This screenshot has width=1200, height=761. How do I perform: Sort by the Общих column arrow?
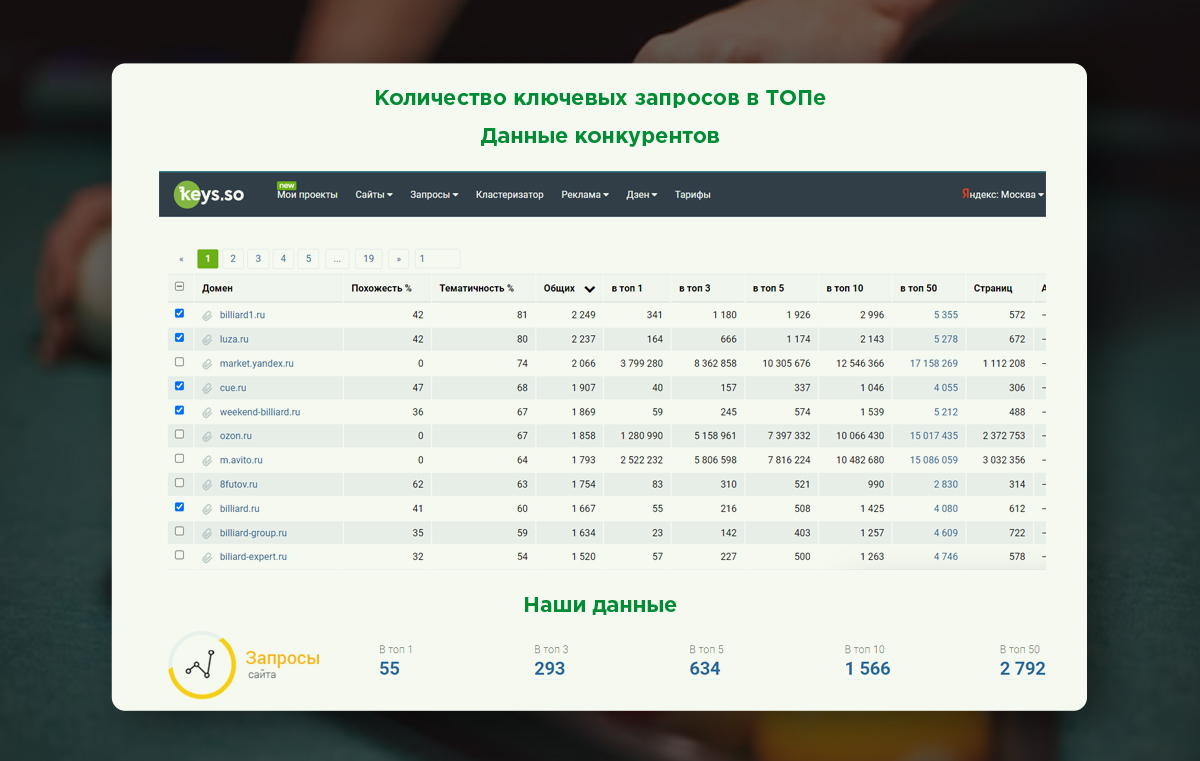[x=590, y=289]
